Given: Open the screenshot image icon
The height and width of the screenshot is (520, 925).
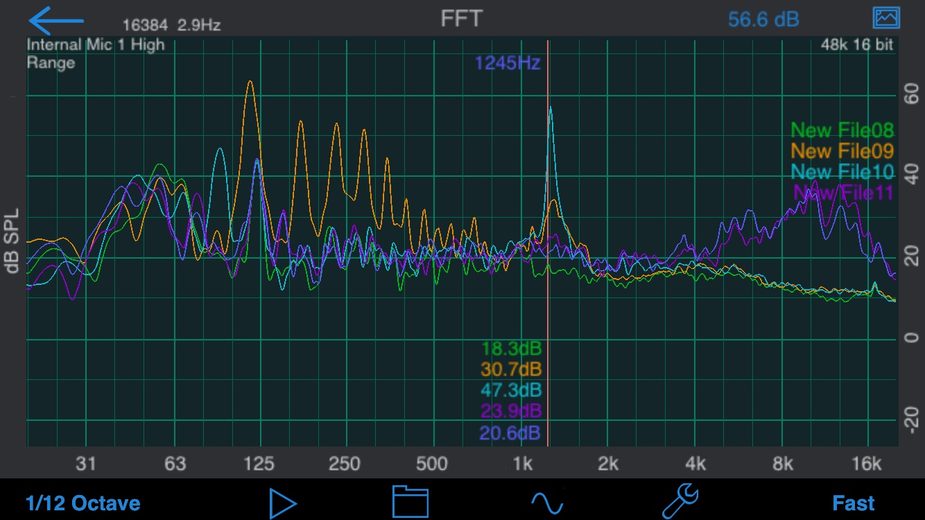Looking at the screenshot, I should (886, 18).
